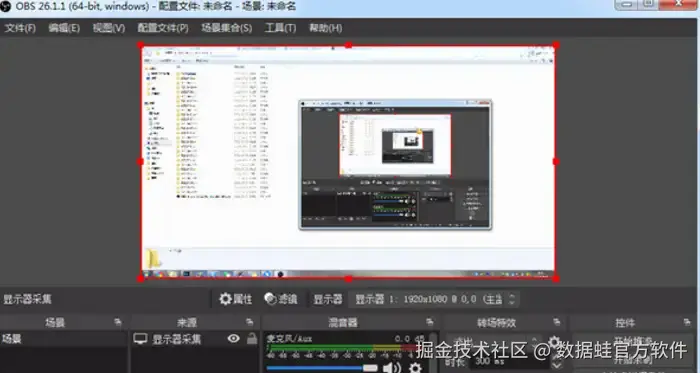Pop out the 混音器 dock panel icon
The width and height of the screenshot is (700, 373).
pos(430,322)
